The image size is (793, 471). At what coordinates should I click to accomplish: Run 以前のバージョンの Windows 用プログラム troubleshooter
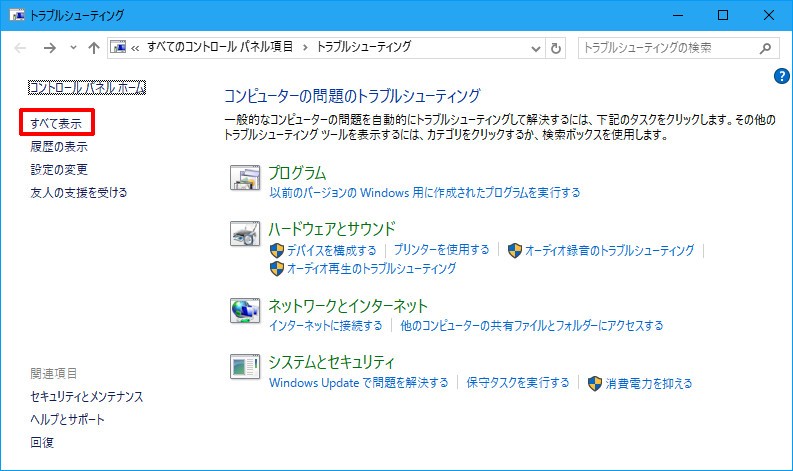point(425,192)
